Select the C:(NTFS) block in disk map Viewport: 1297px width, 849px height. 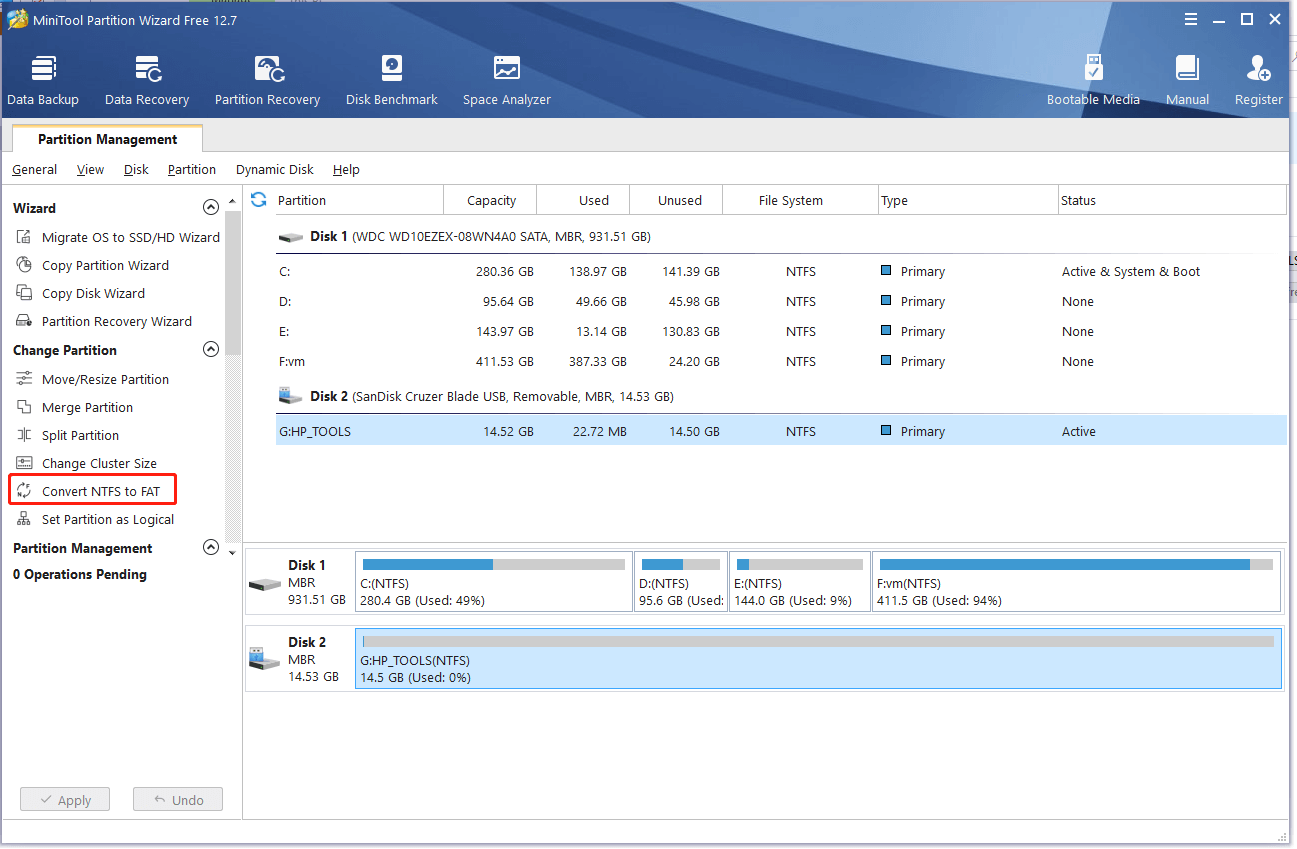tap(494, 582)
